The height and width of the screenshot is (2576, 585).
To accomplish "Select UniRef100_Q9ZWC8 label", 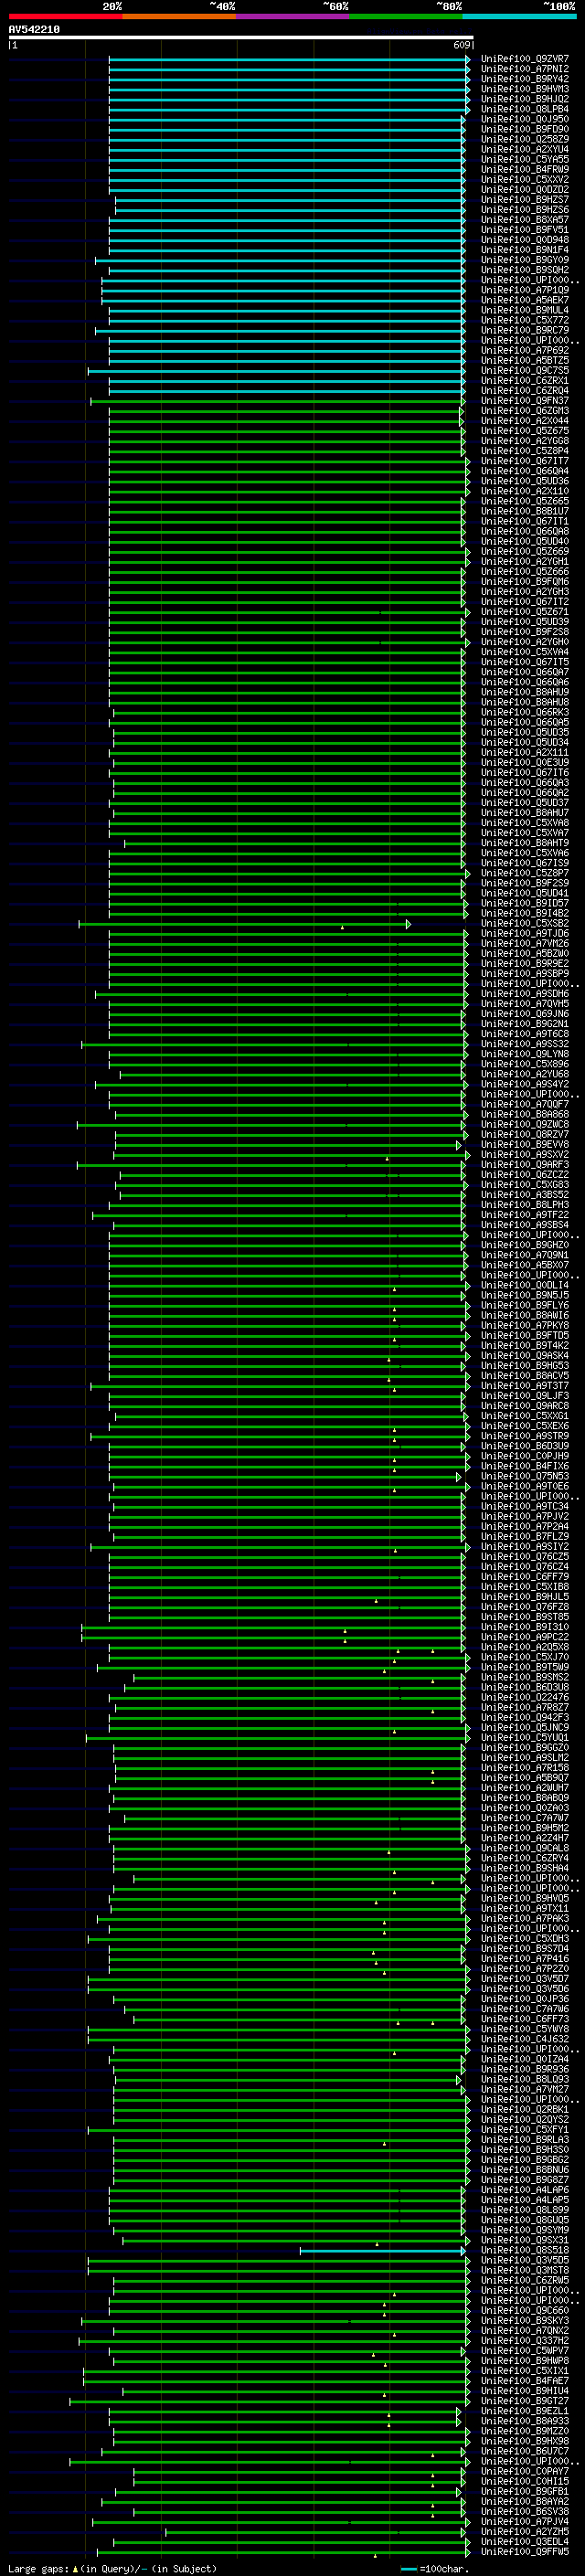I will click(x=525, y=1125).
